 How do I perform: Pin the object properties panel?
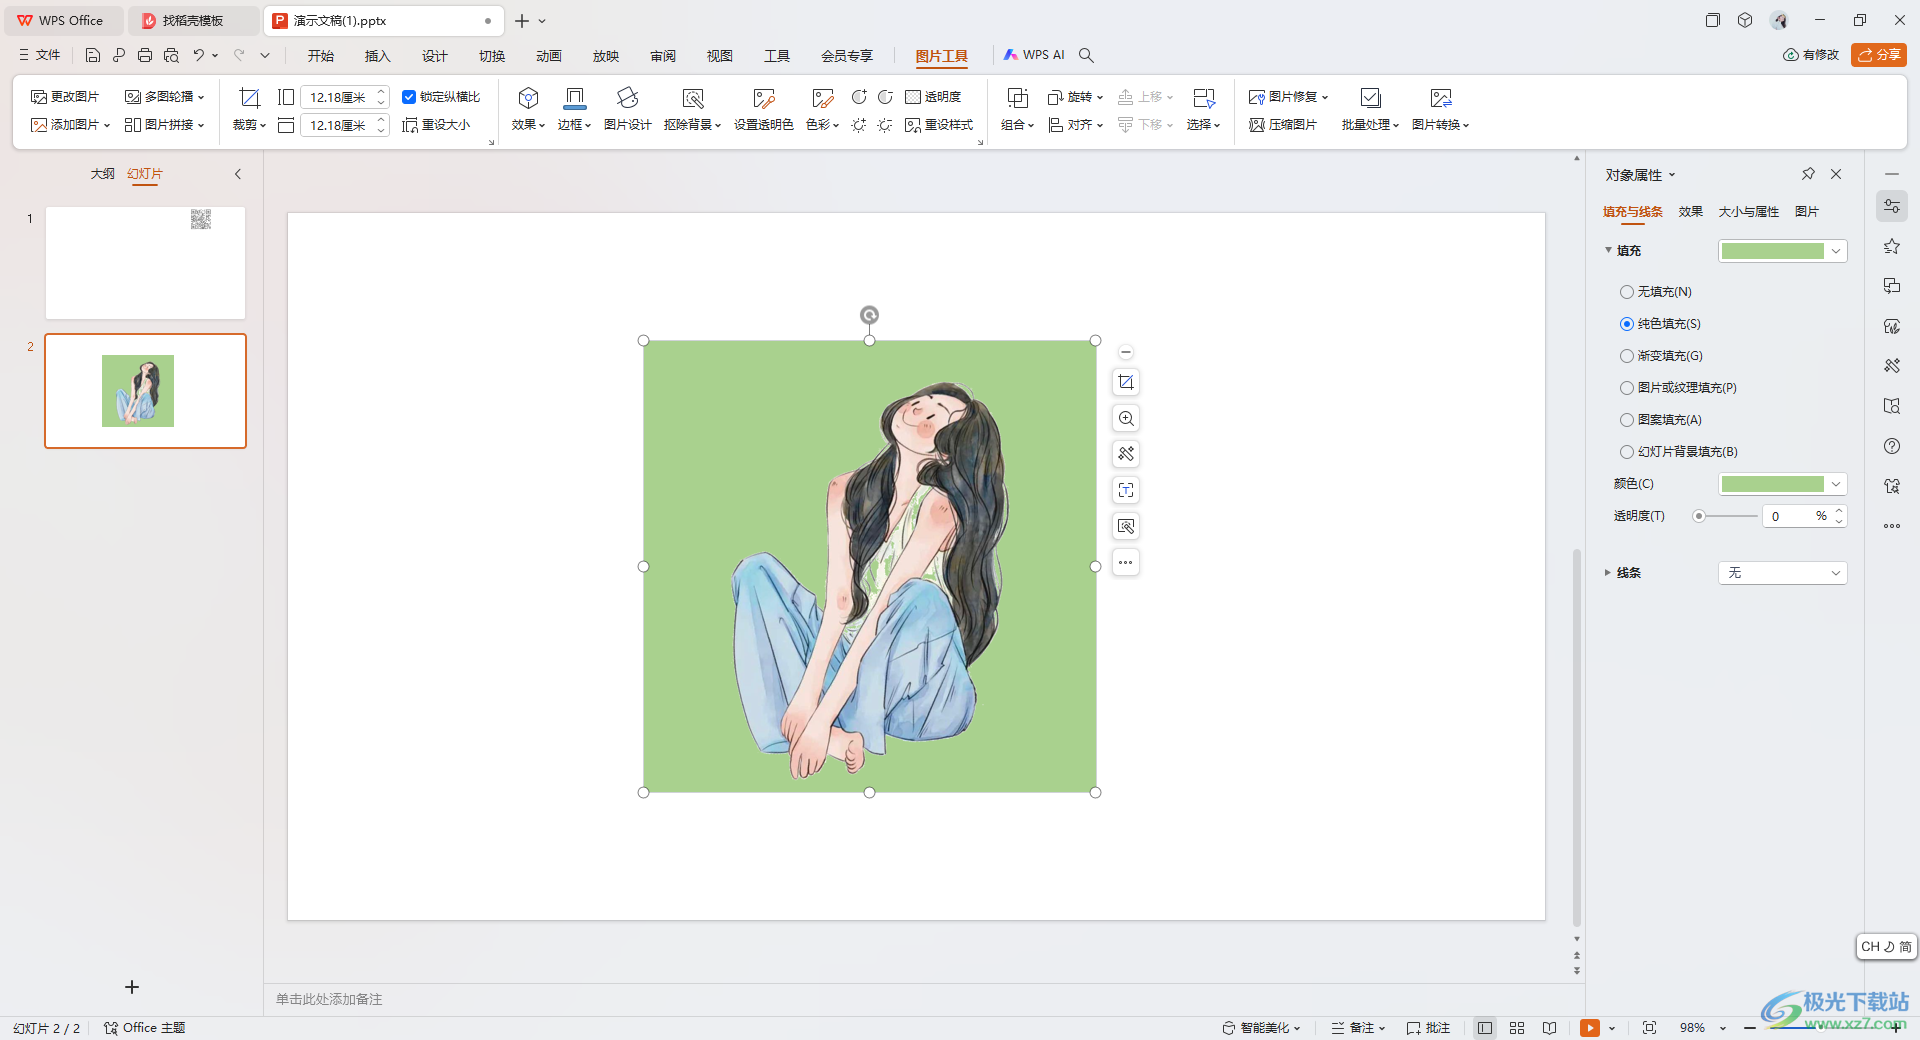click(1808, 174)
